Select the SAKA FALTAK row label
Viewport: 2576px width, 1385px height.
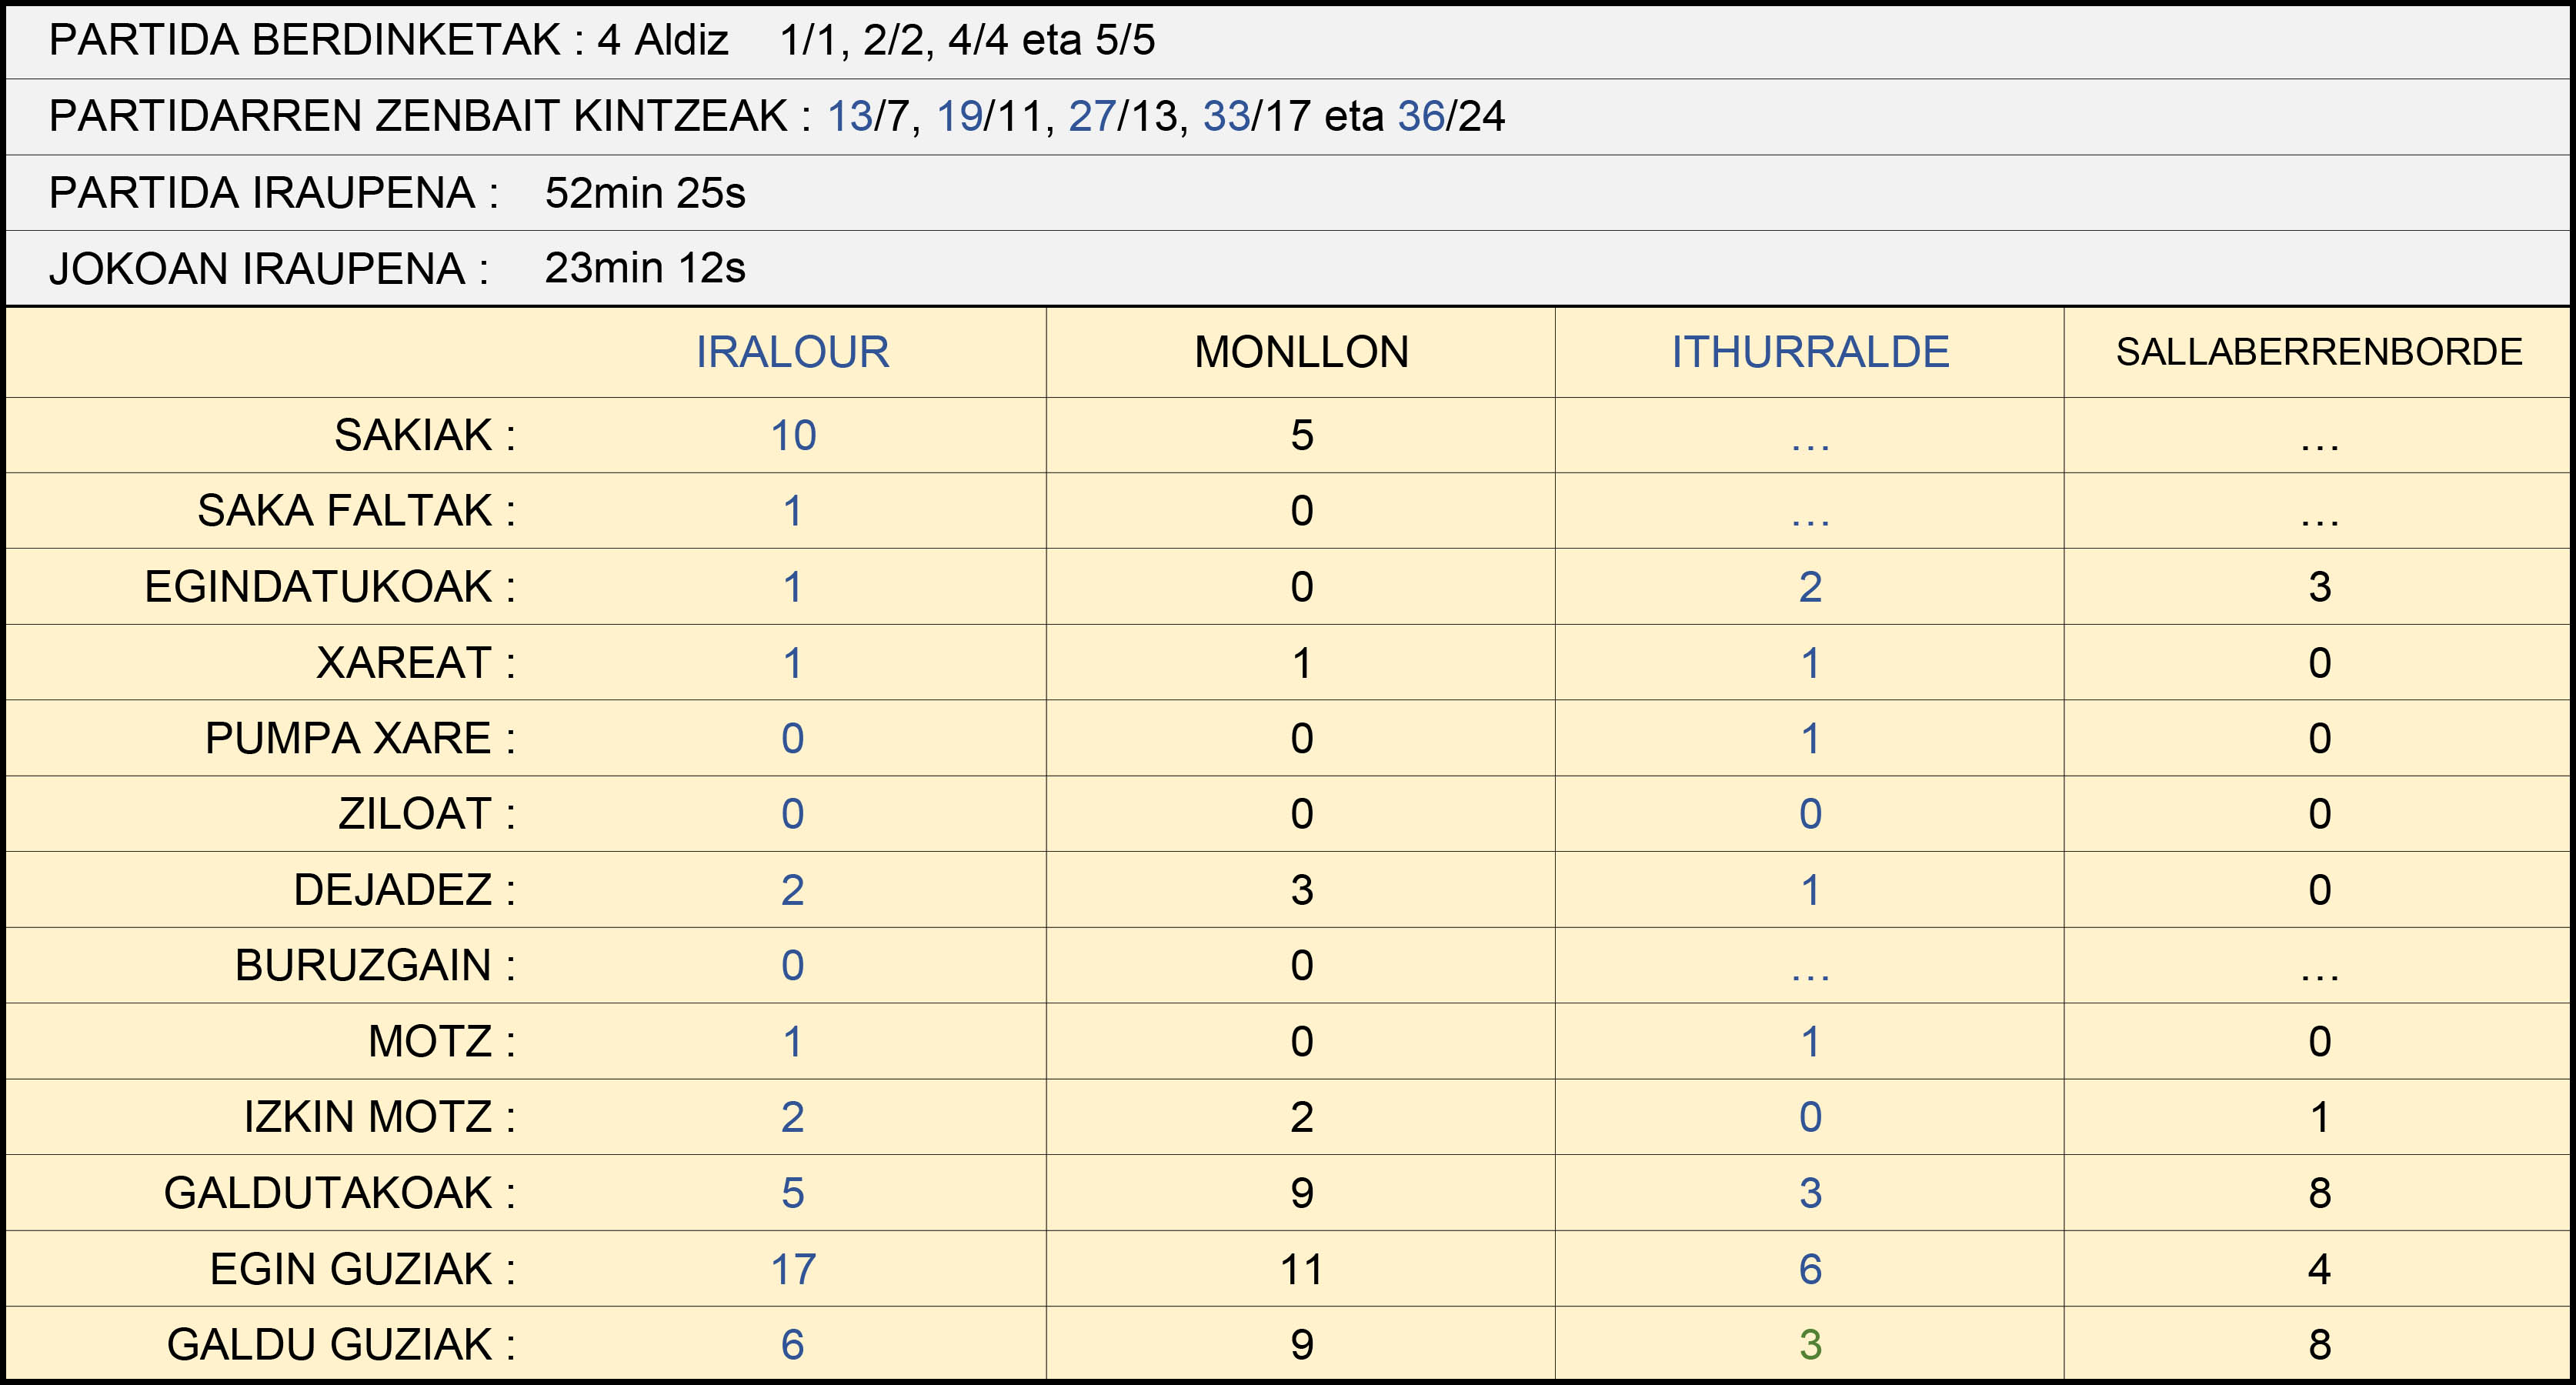(356, 511)
